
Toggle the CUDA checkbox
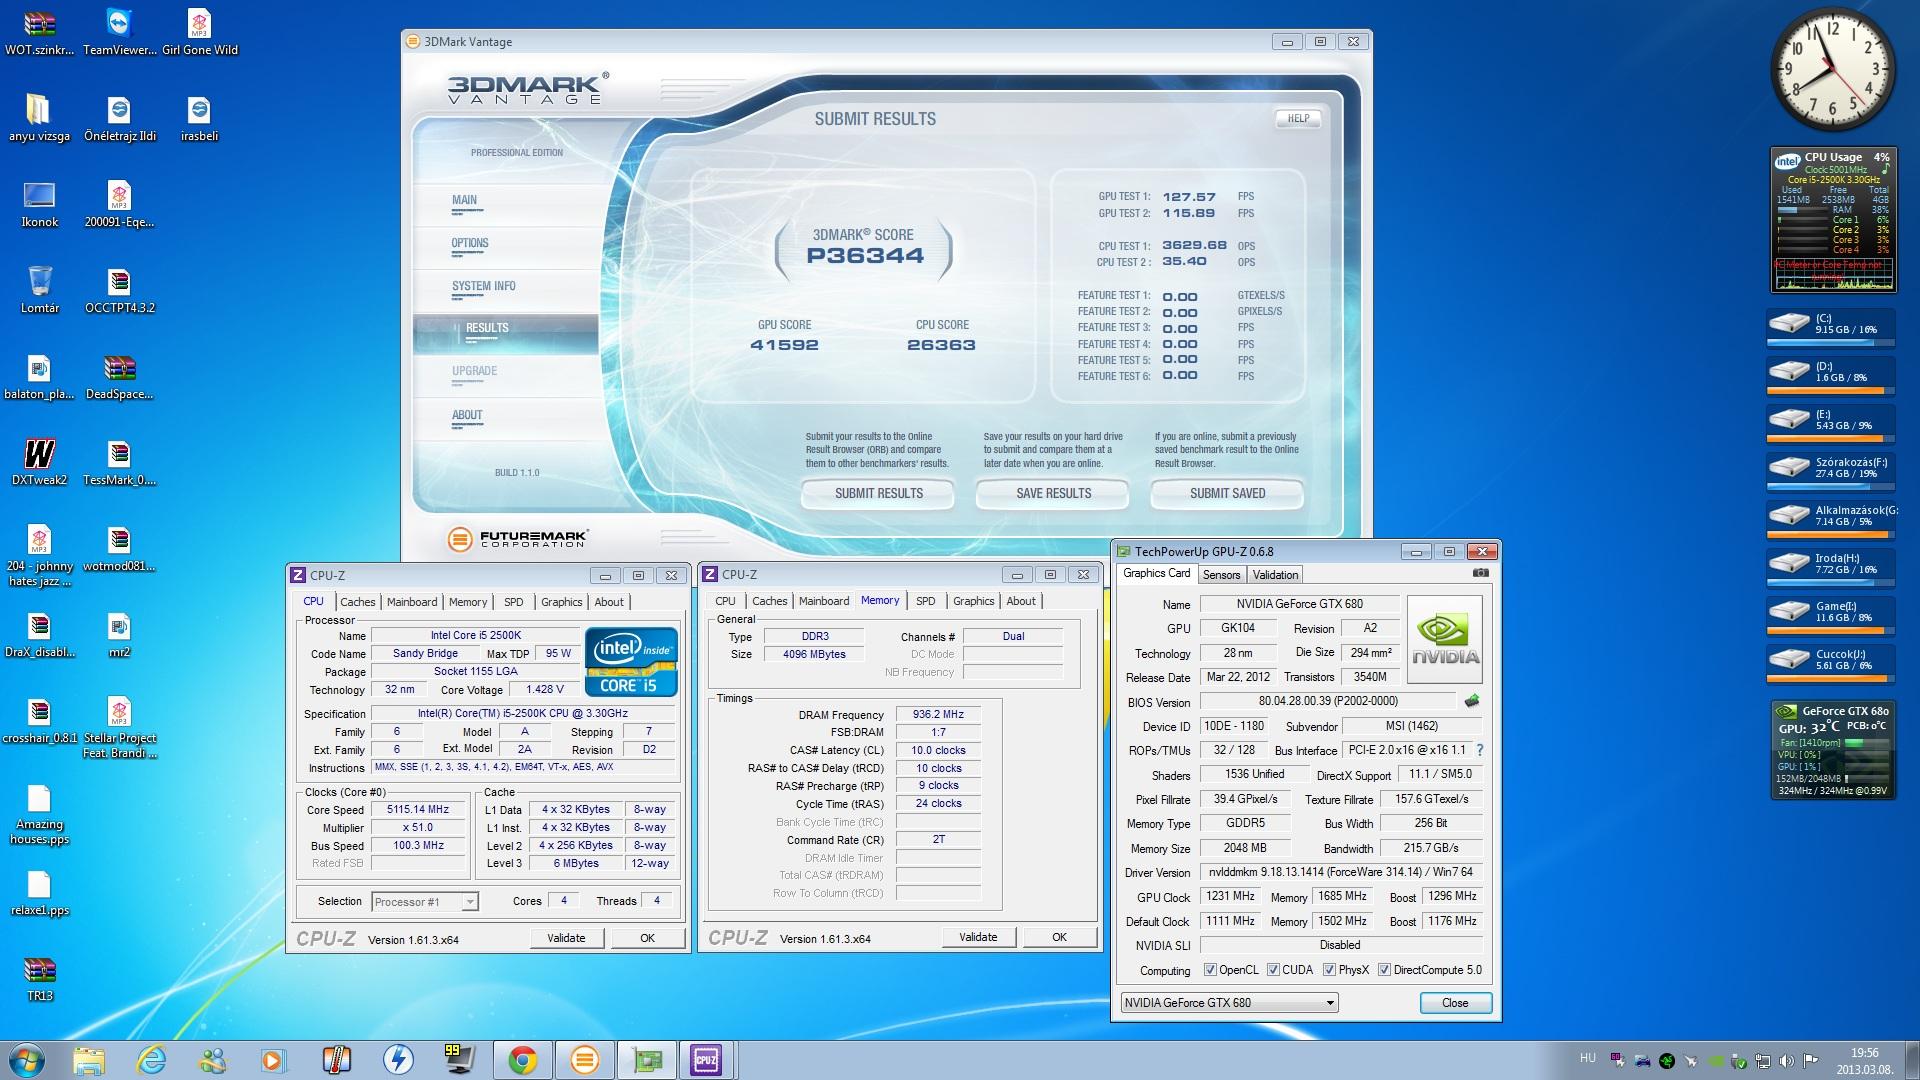coord(1273,970)
